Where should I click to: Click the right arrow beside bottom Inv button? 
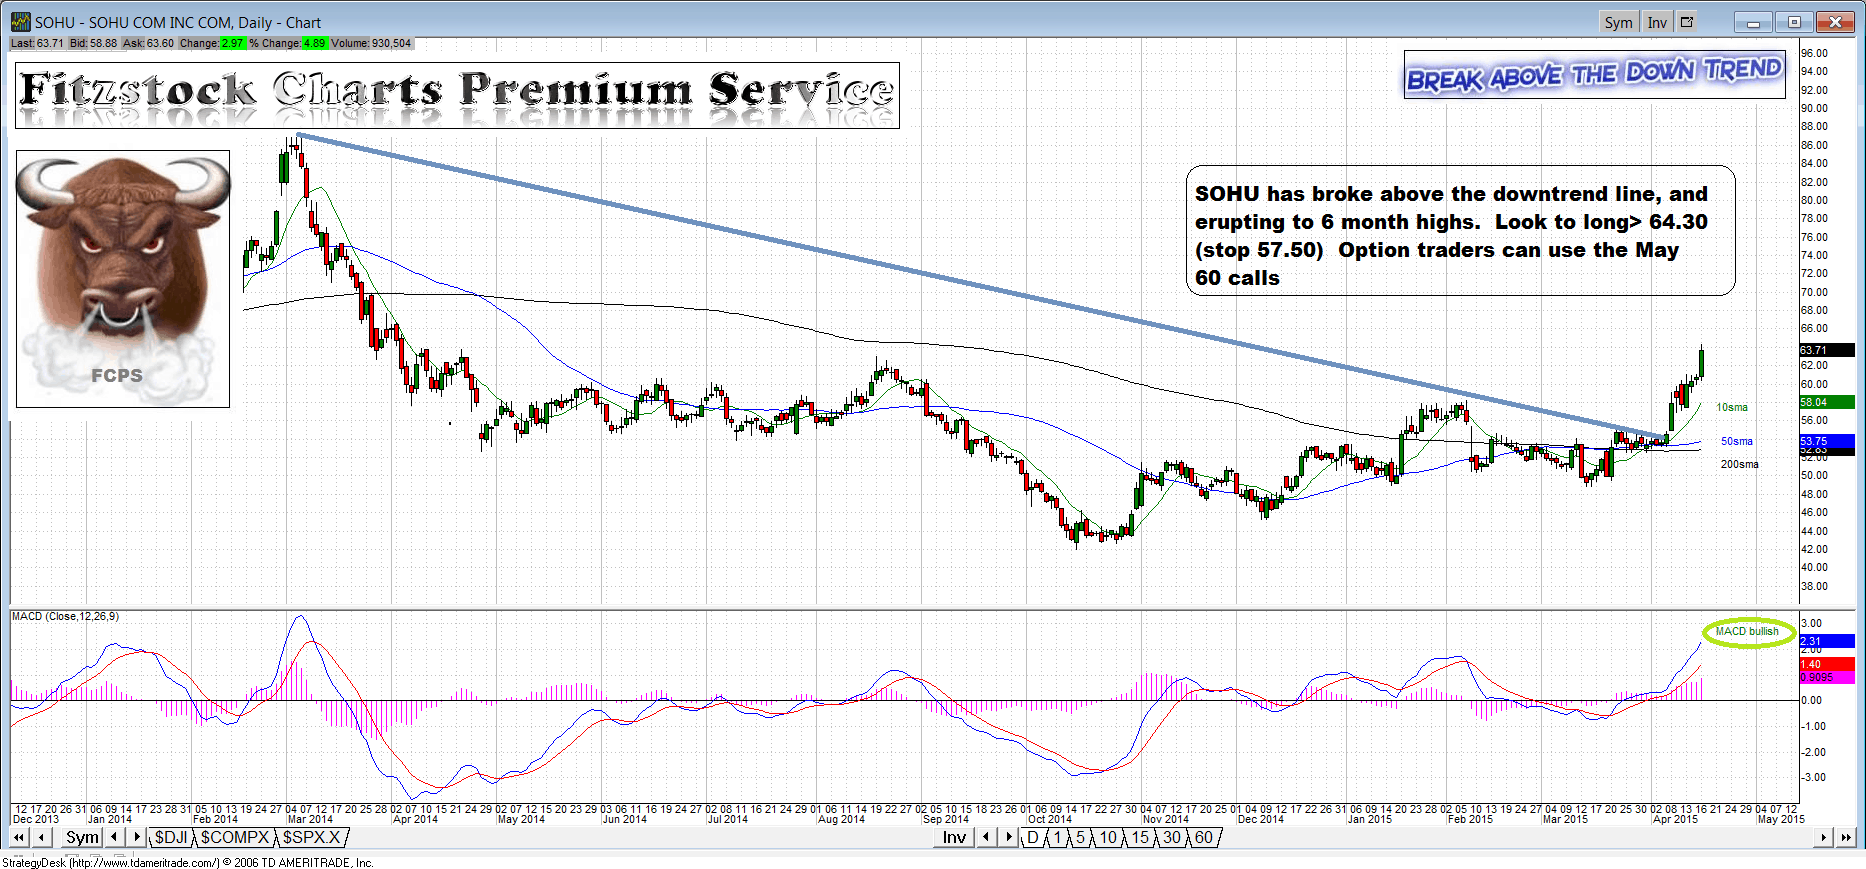pyautogui.click(x=1009, y=838)
